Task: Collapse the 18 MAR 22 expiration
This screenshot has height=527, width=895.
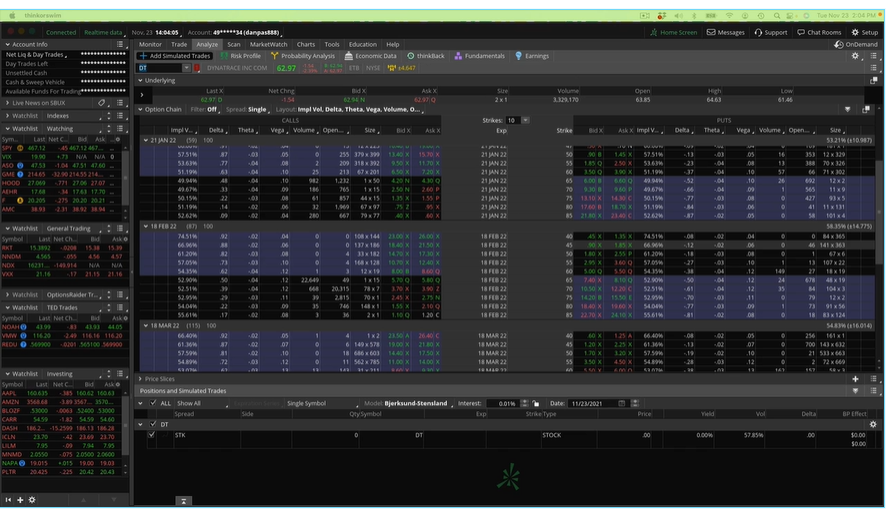Action: [146, 325]
